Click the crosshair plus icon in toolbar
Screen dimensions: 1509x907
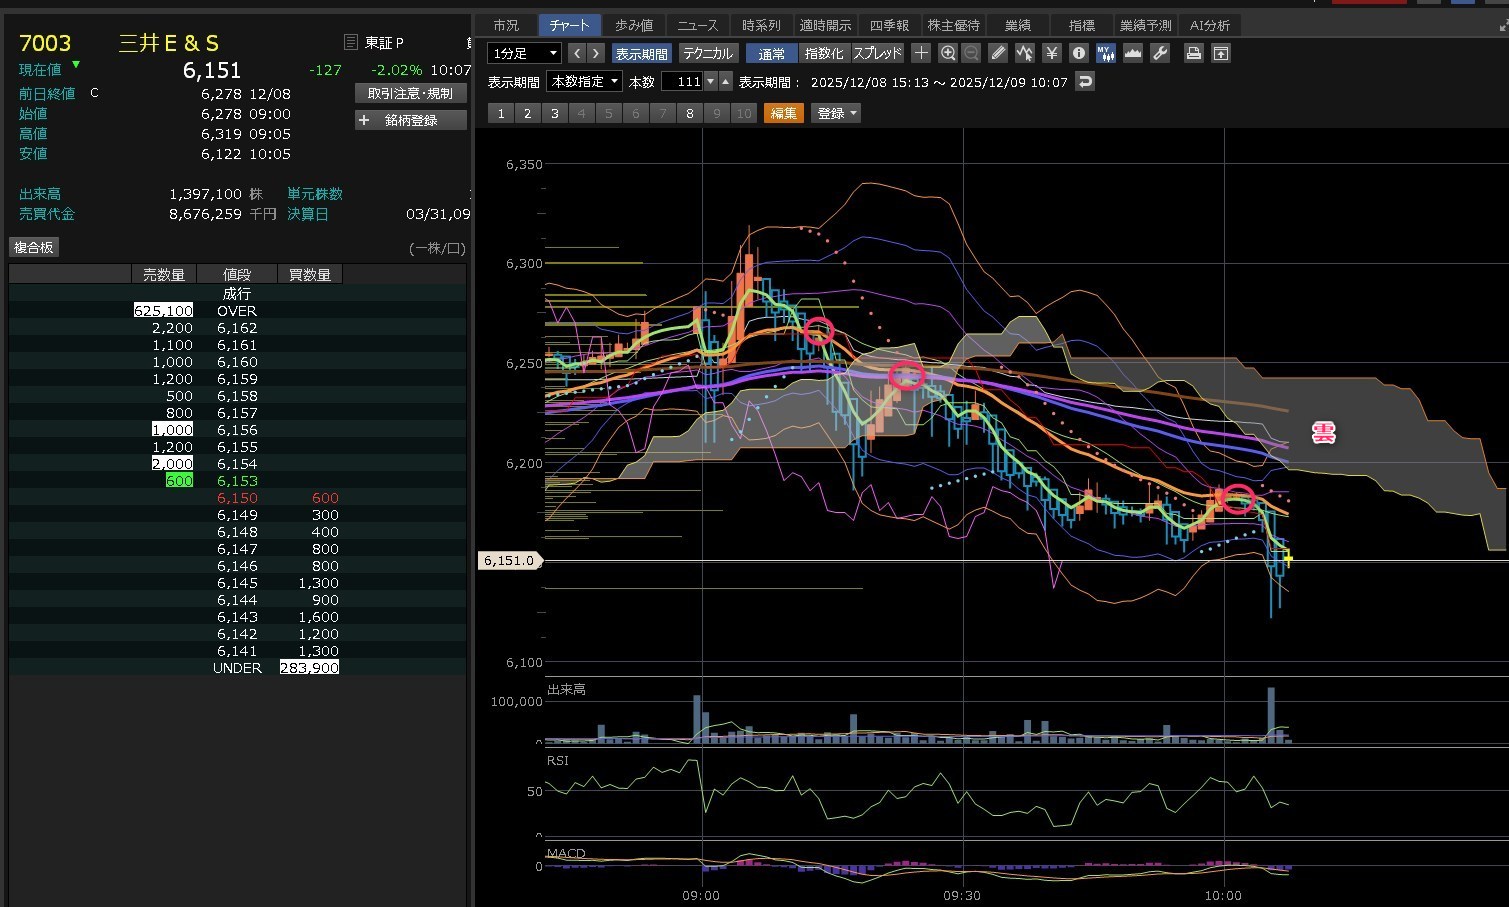point(921,53)
